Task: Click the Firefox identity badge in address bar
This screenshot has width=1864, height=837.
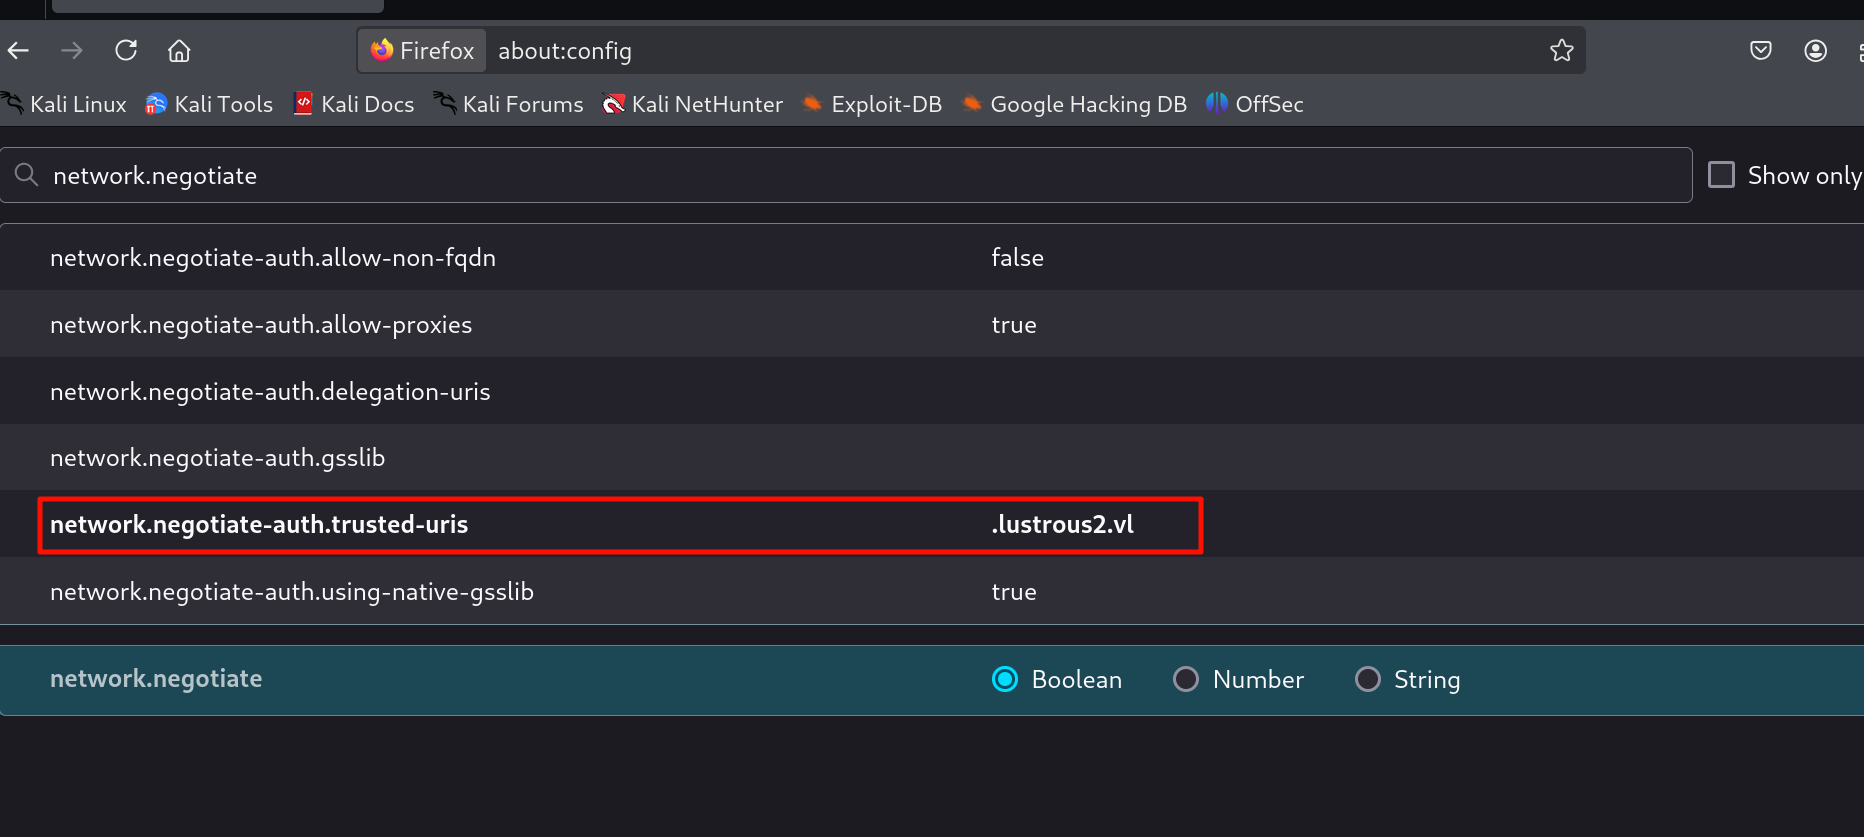Action: tap(423, 50)
